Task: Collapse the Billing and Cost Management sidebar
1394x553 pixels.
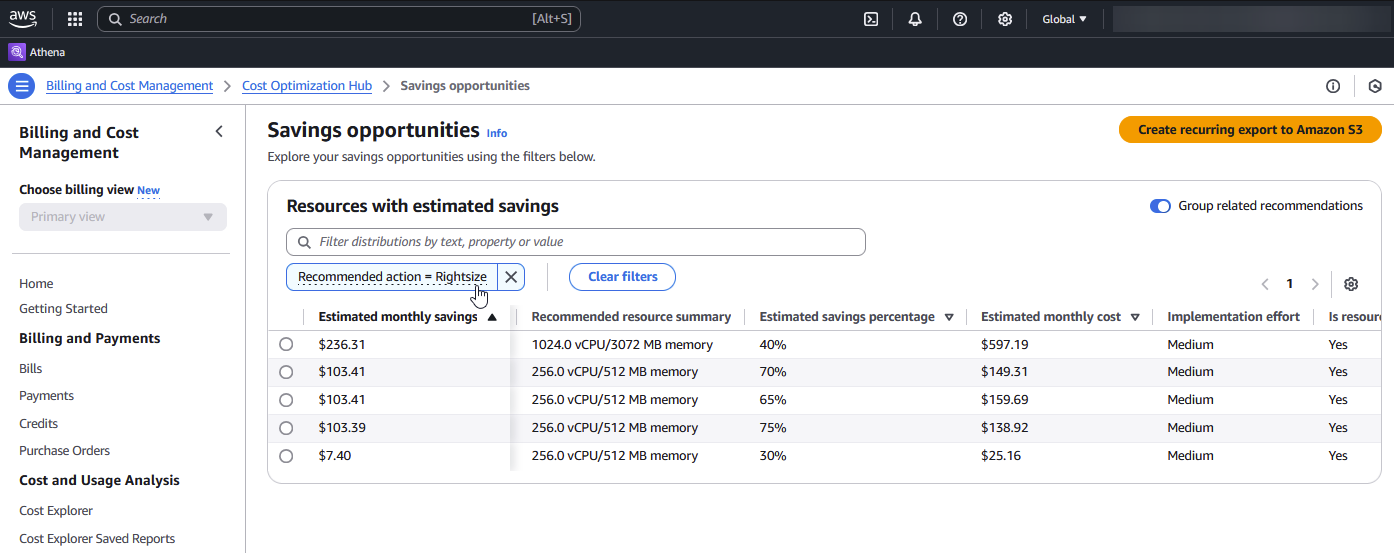Action: [219, 132]
